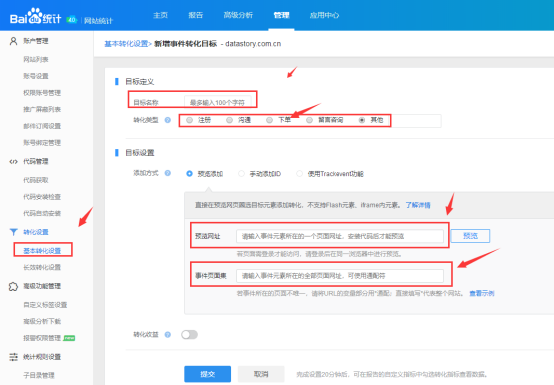Open 账号绑定管理 in the sidebar
The image size is (554, 385).
click(x=42, y=143)
